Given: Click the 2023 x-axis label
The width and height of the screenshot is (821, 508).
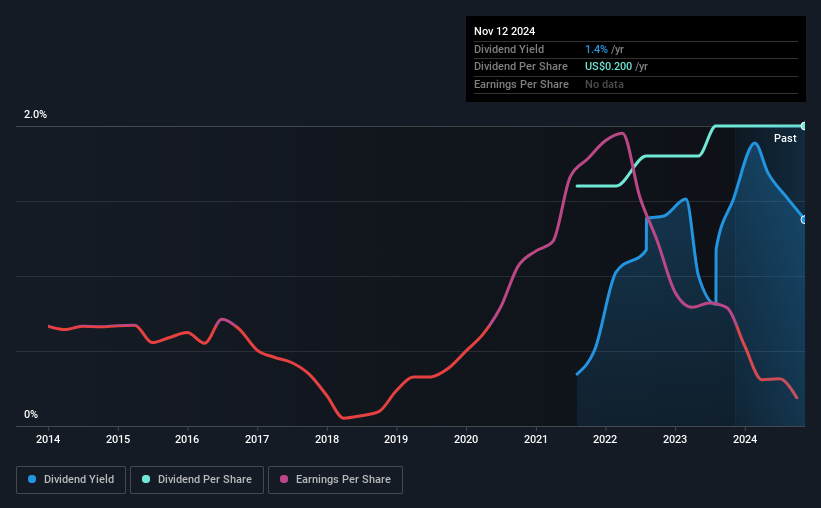Looking at the screenshot, I should tap(675, 439).
